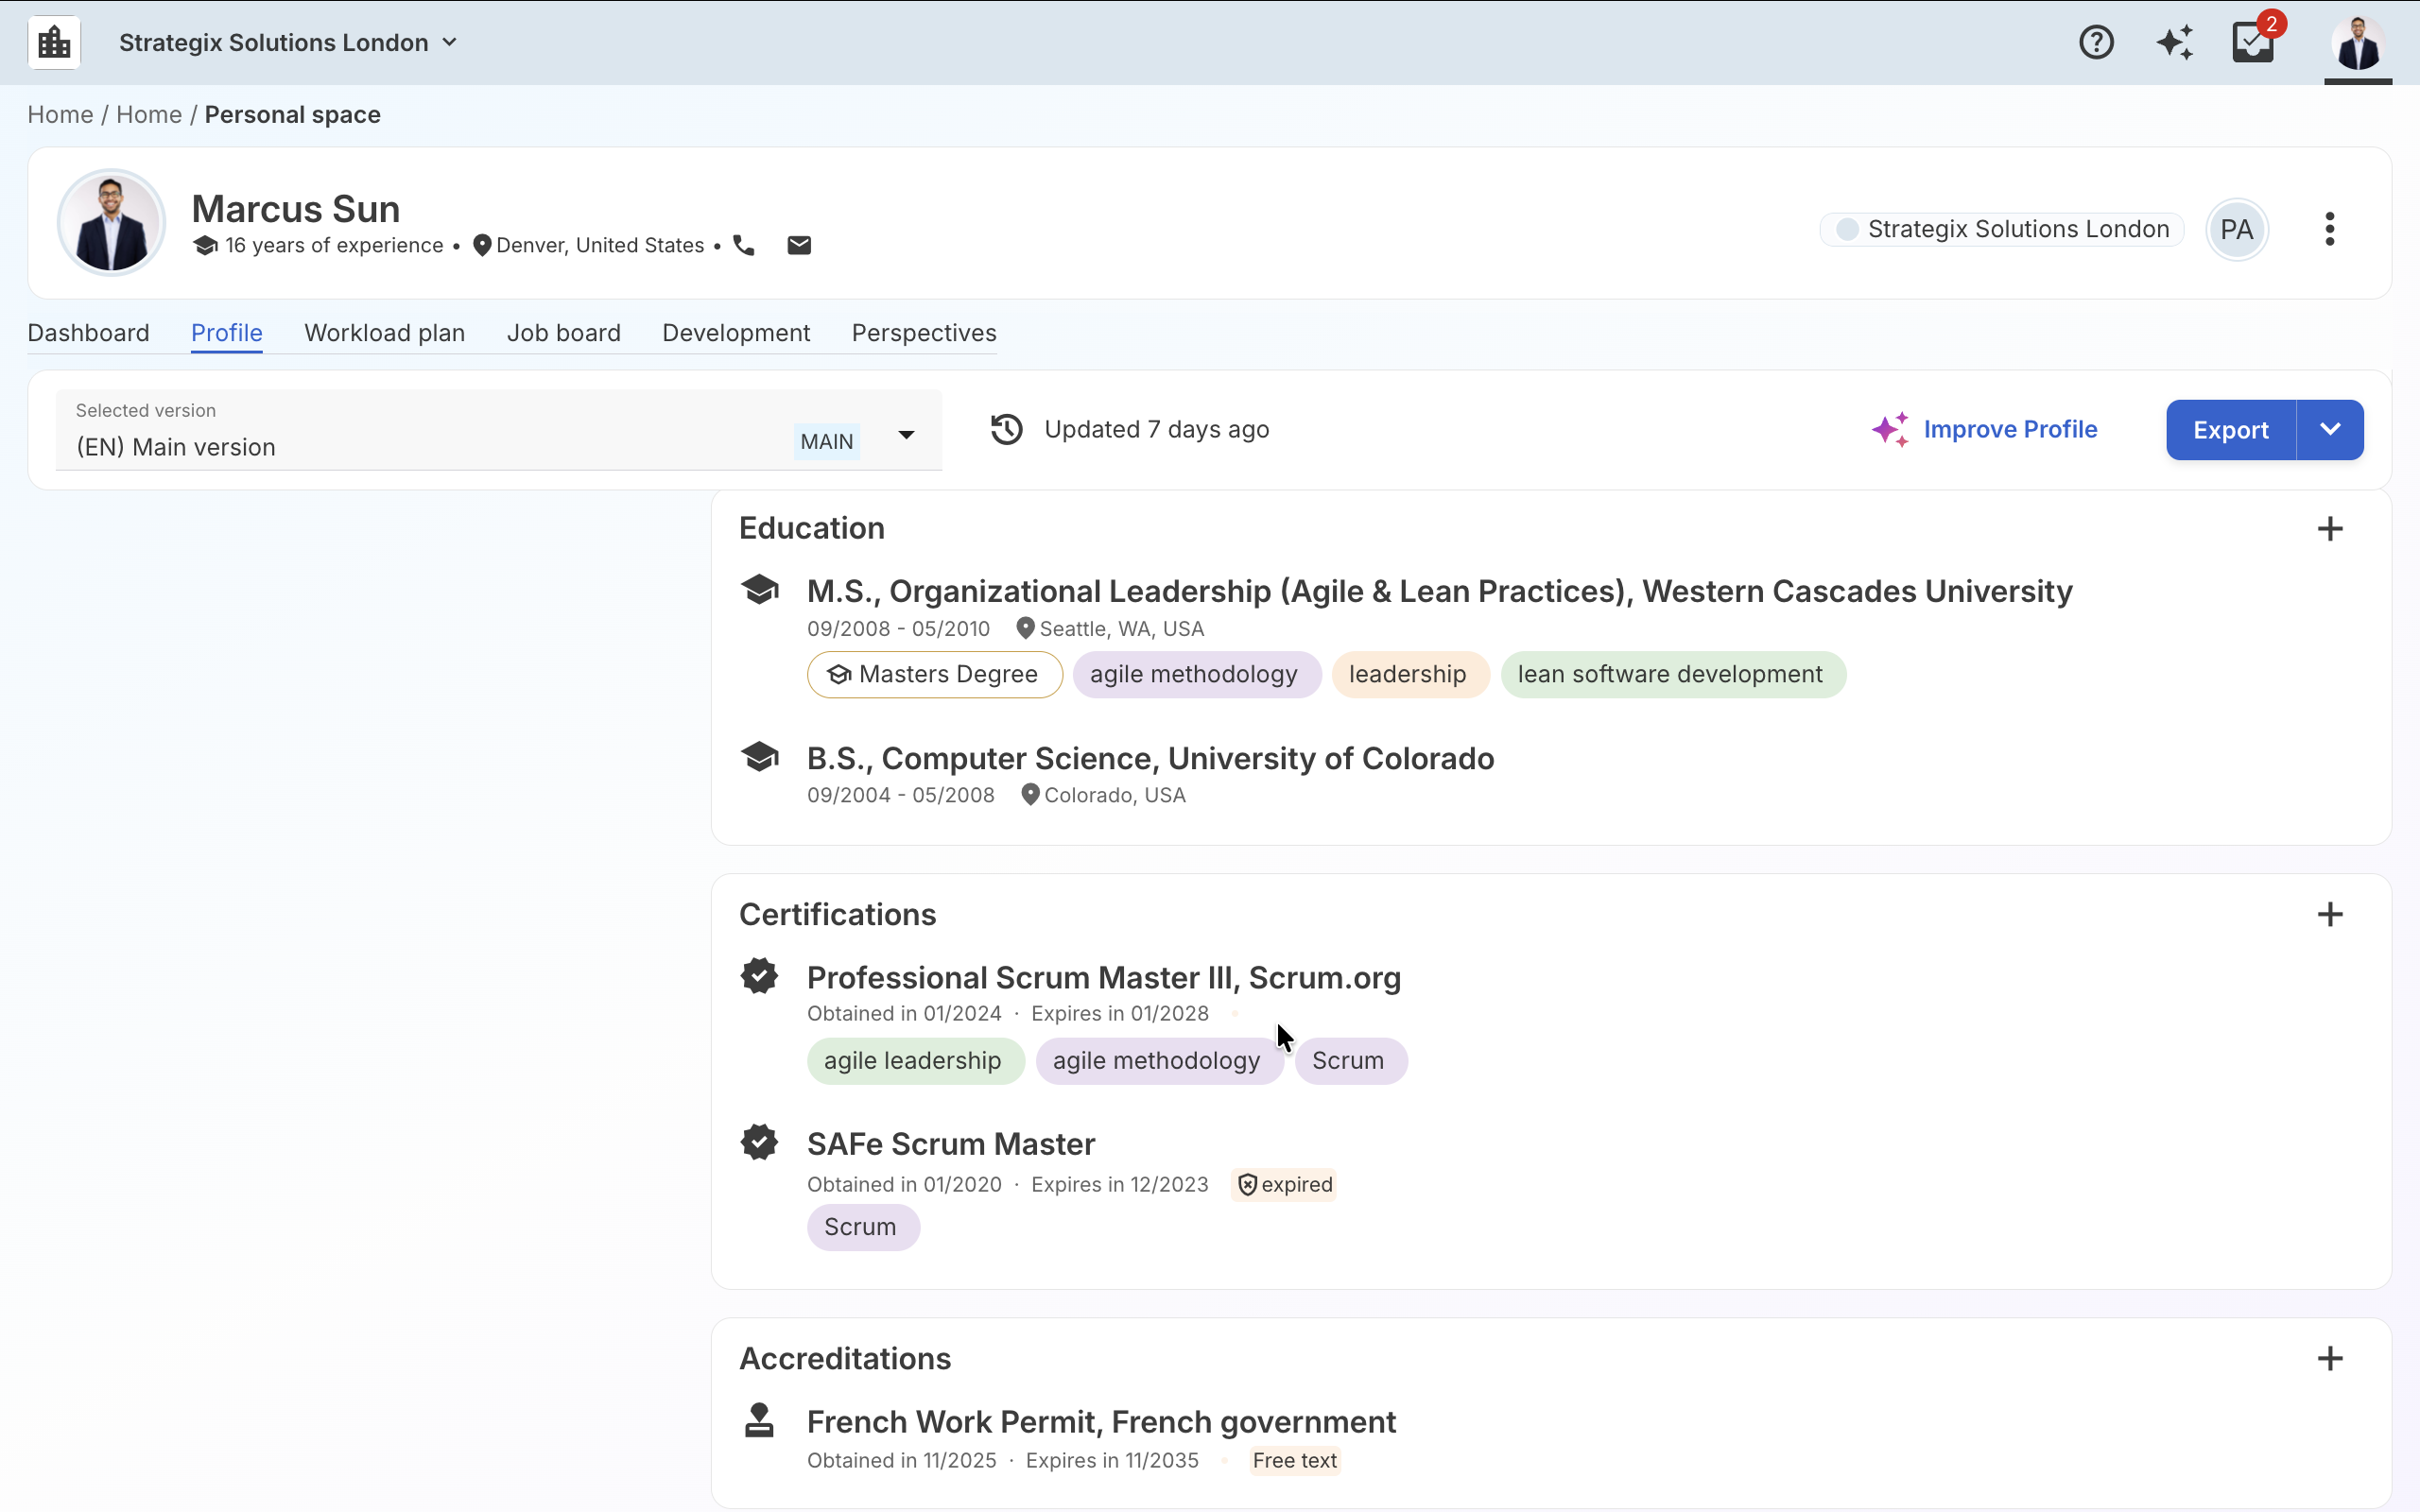Add a new Education entry
Viewport: 2420px width, 1512px height.
2330,528
